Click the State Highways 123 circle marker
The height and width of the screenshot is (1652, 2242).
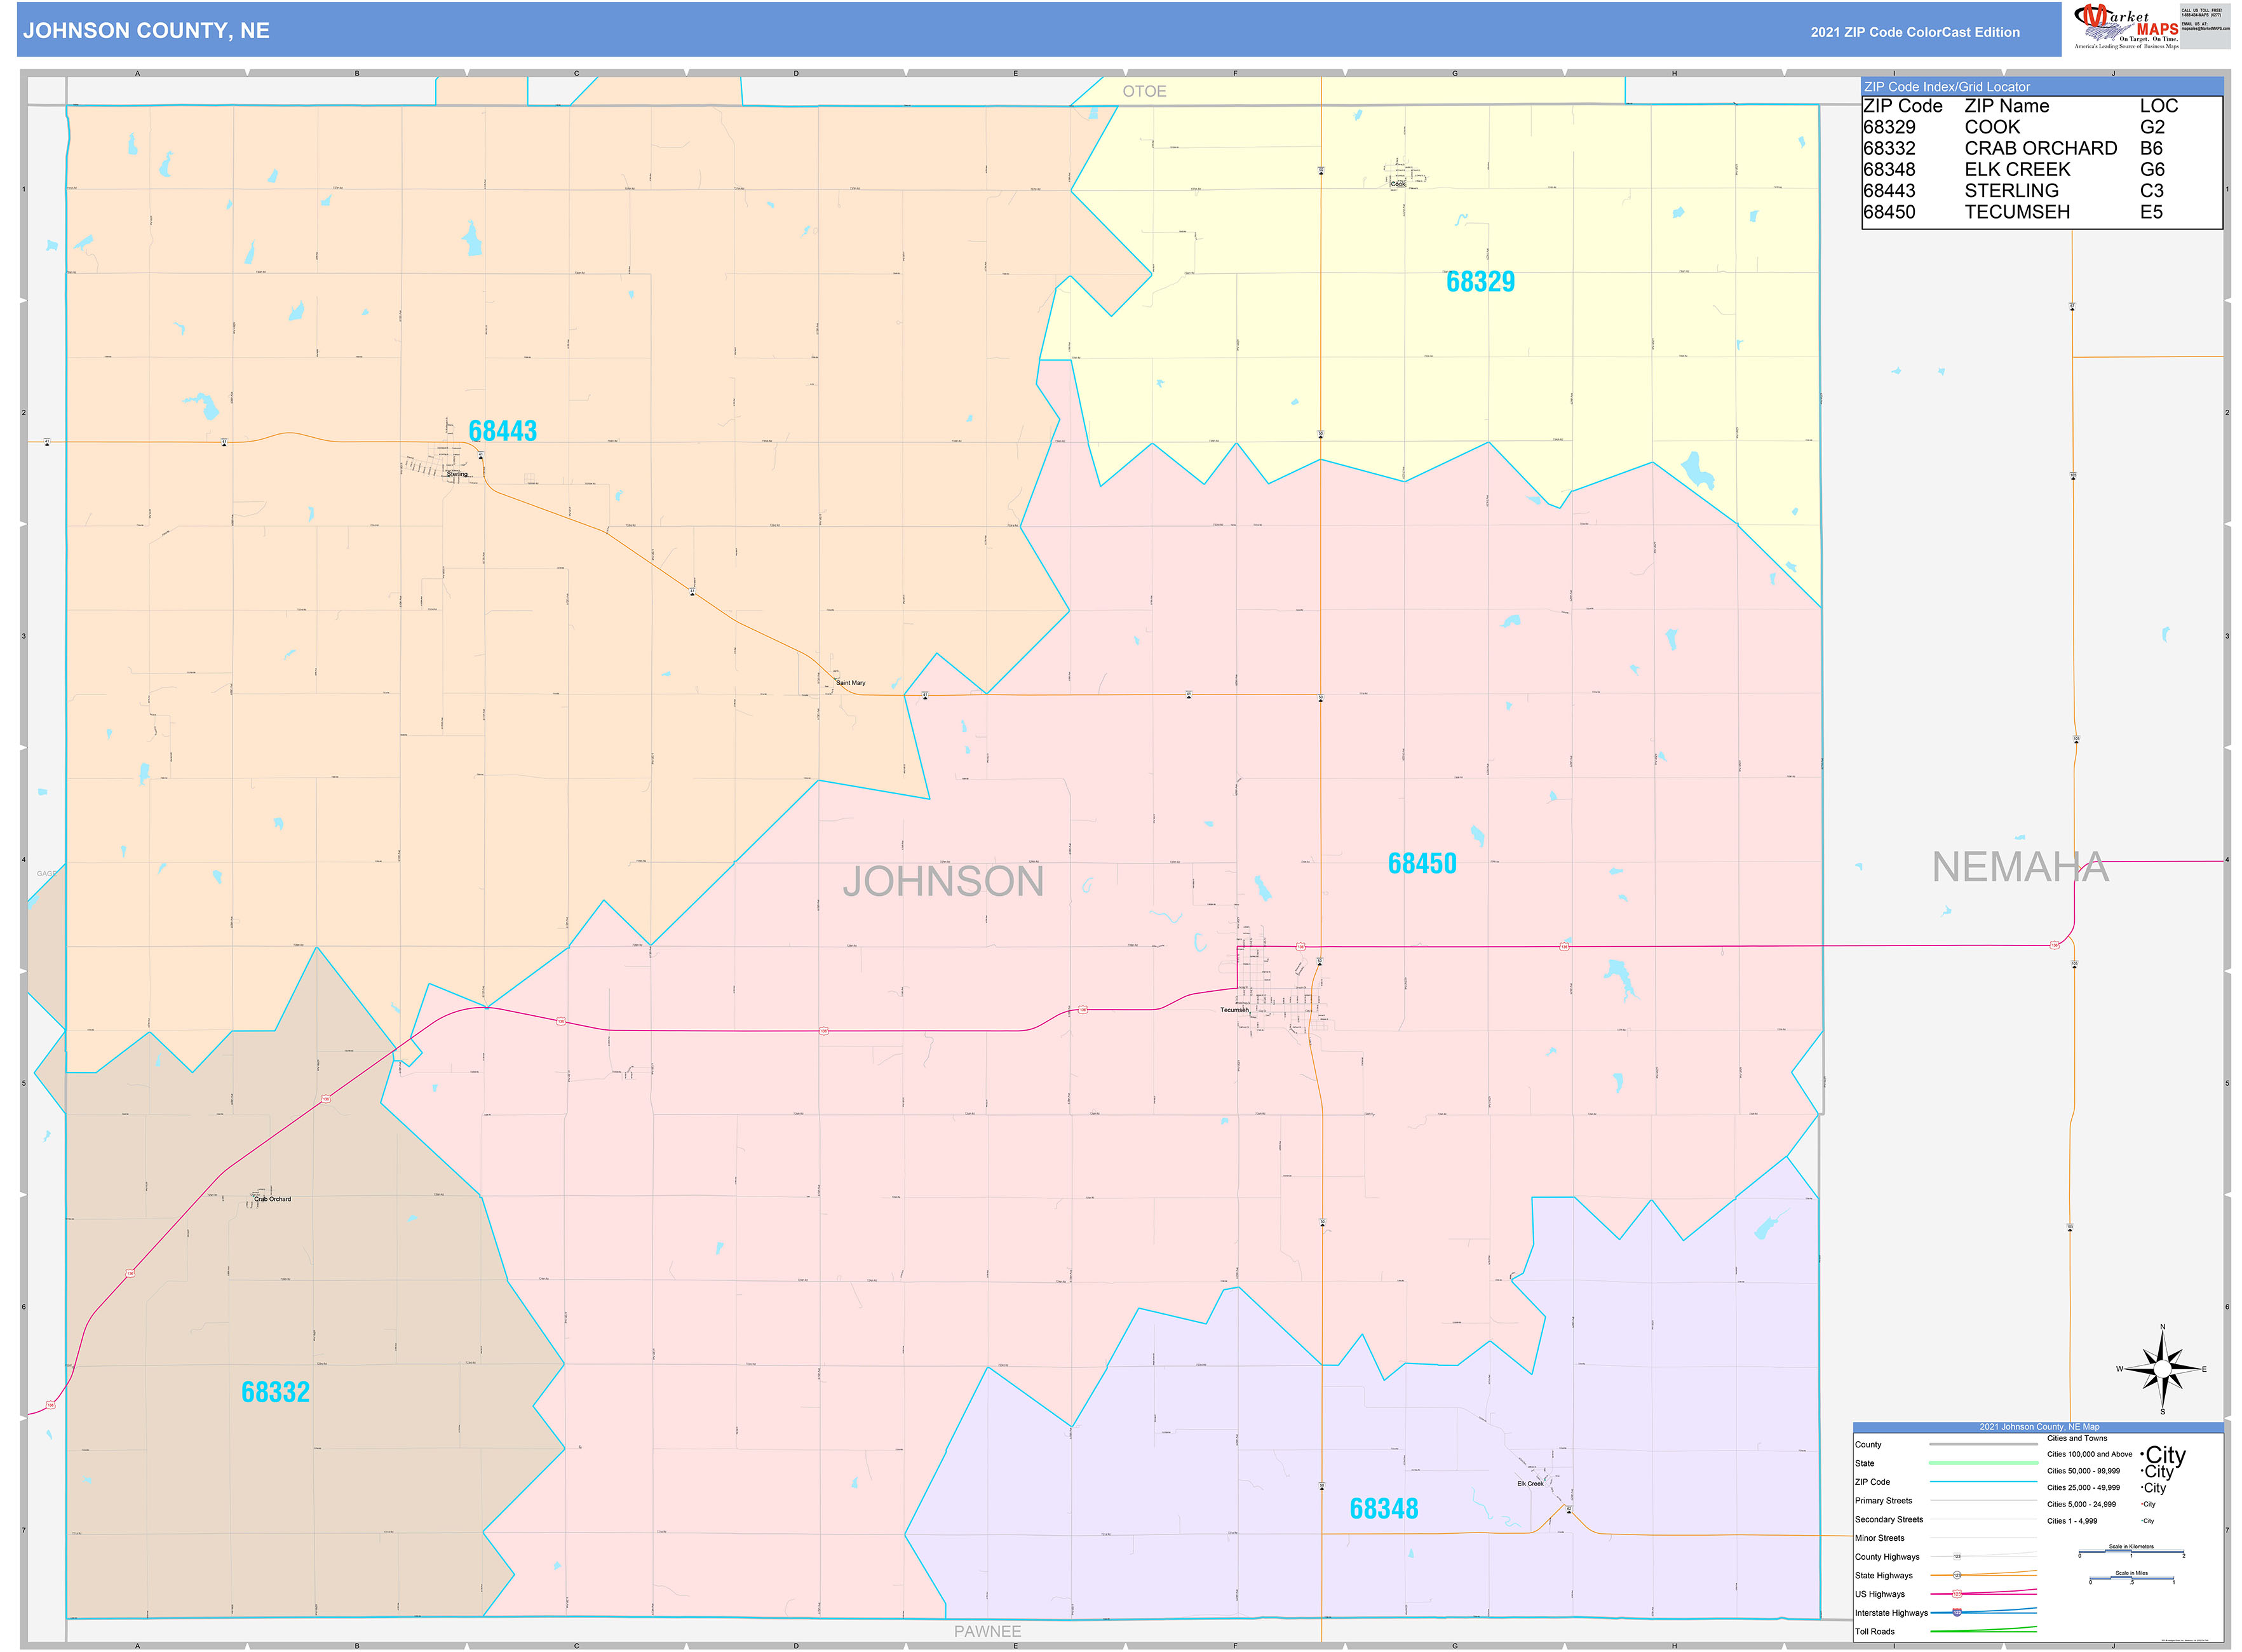[1958, 1576]
